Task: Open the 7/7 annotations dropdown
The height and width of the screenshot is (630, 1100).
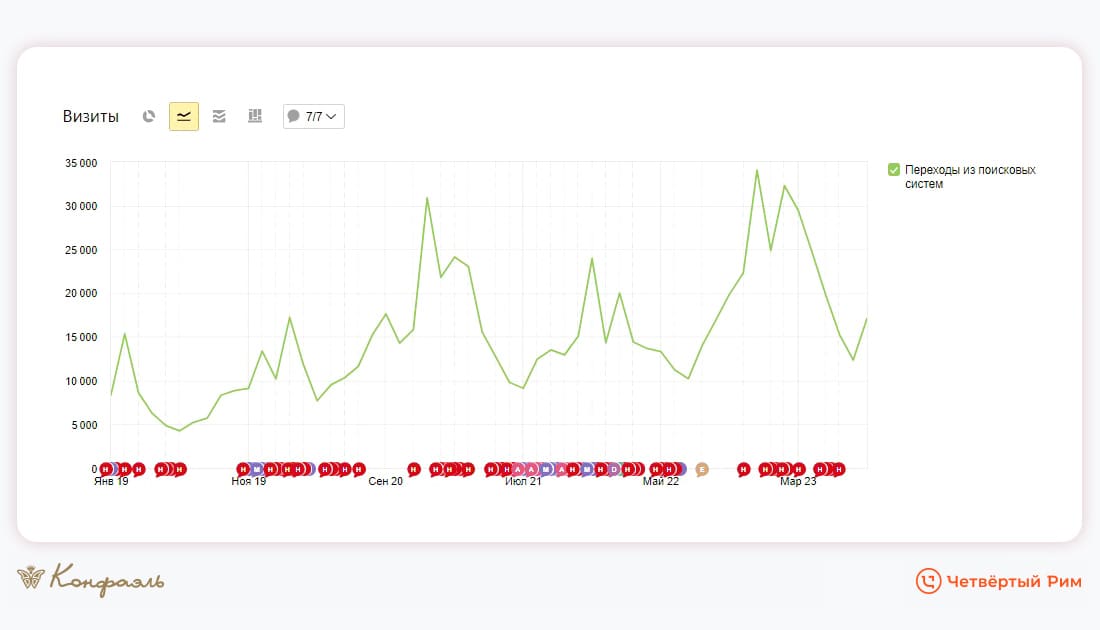Action: click(314, 116)
